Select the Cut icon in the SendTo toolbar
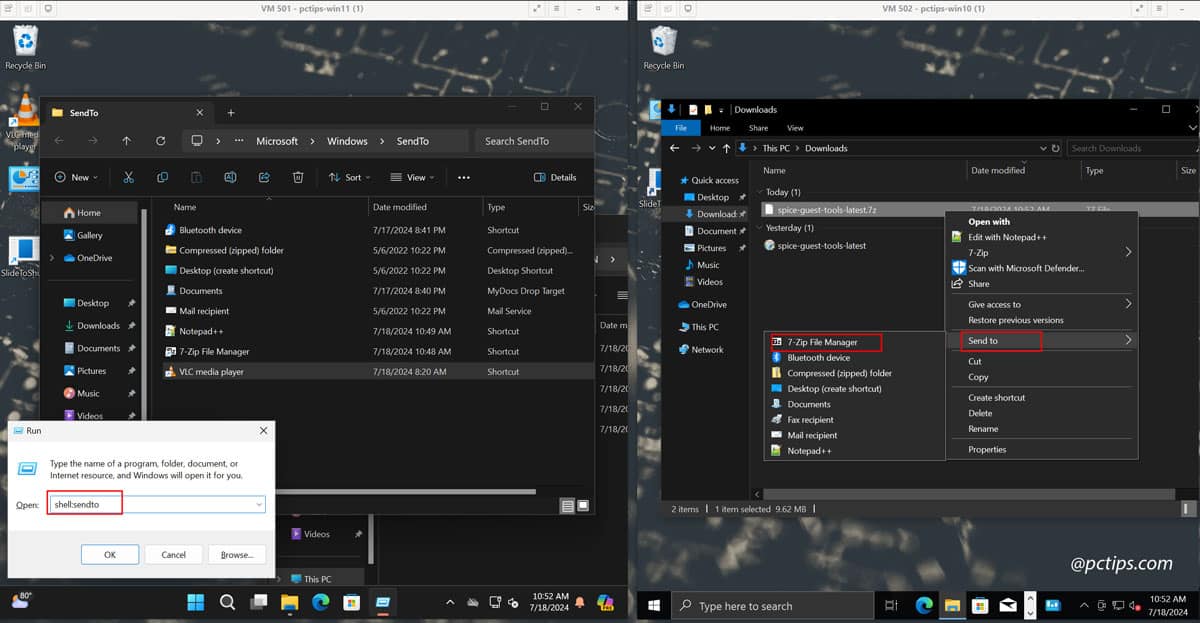This screenshot has width=1200, height=623. [x=128, y=177]
